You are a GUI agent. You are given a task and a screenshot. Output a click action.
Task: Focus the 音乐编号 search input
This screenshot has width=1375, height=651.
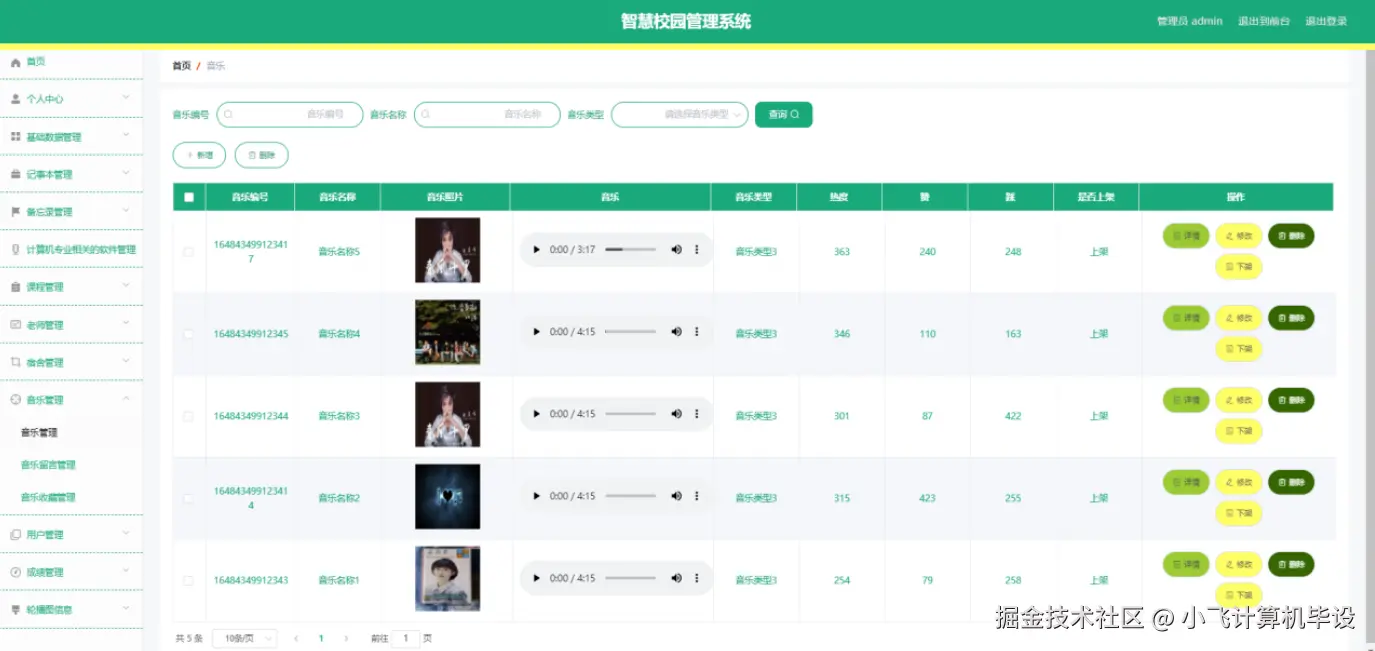[290, 115]
